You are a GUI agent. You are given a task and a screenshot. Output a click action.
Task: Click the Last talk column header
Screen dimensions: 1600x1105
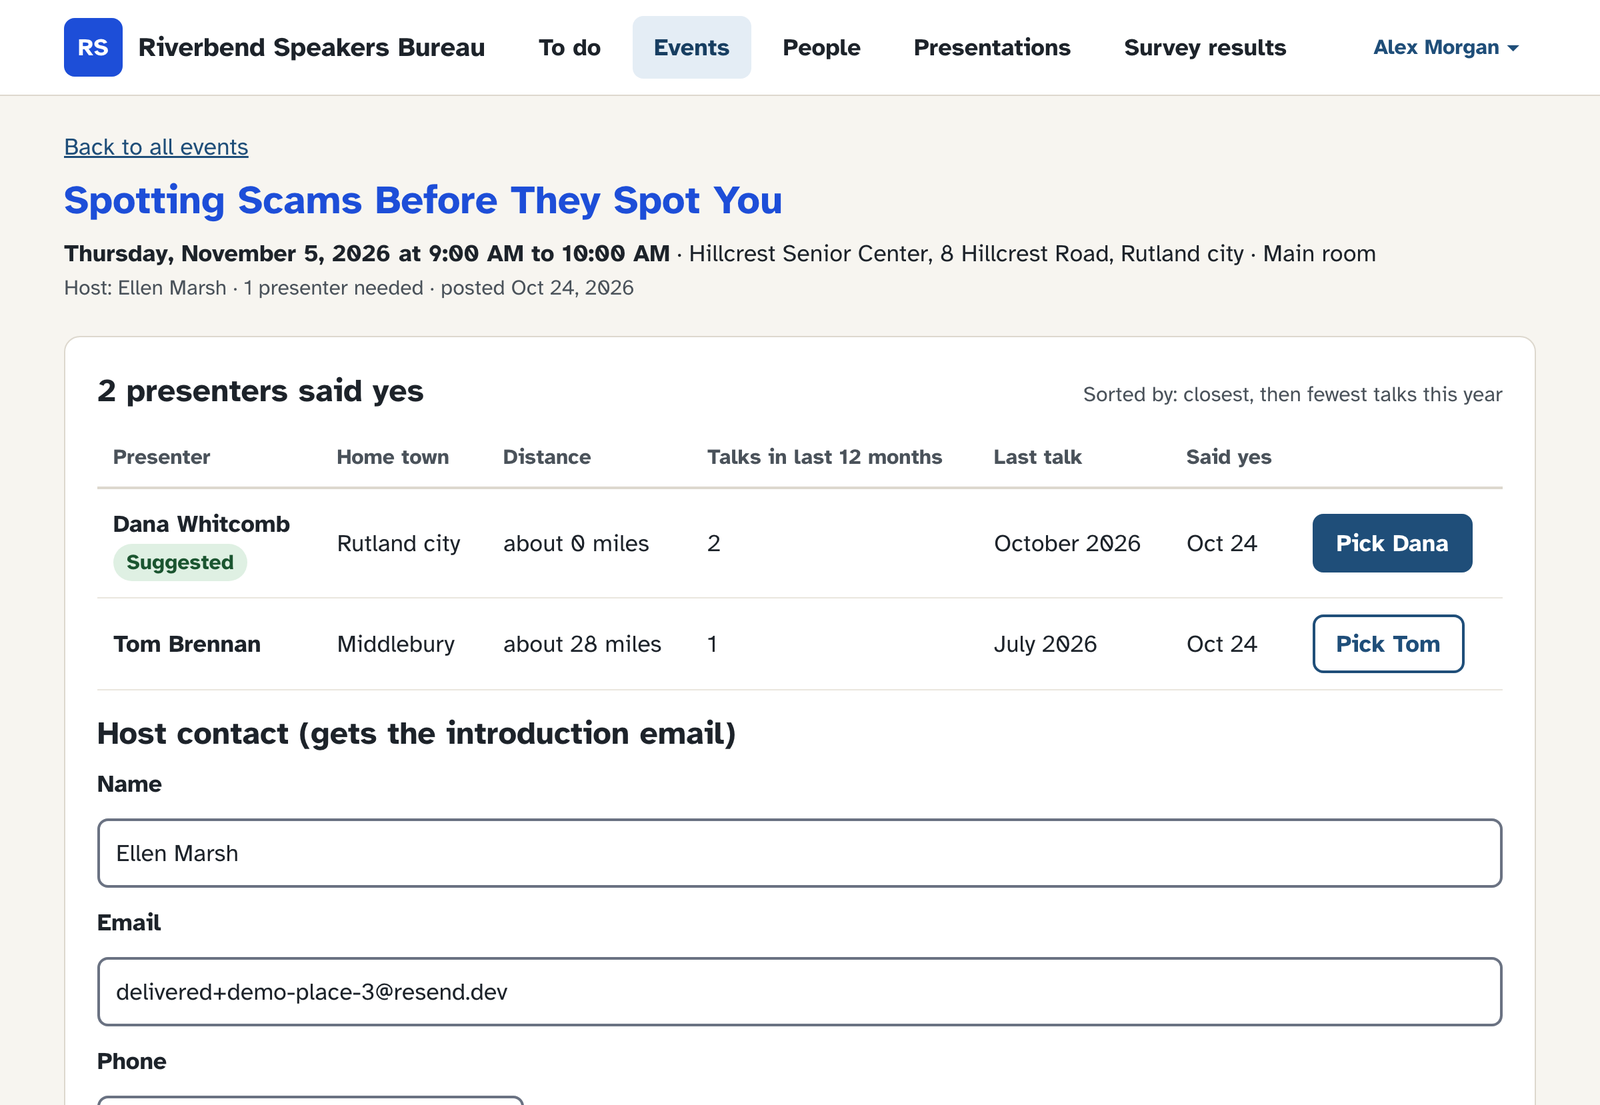point(1038,457)
